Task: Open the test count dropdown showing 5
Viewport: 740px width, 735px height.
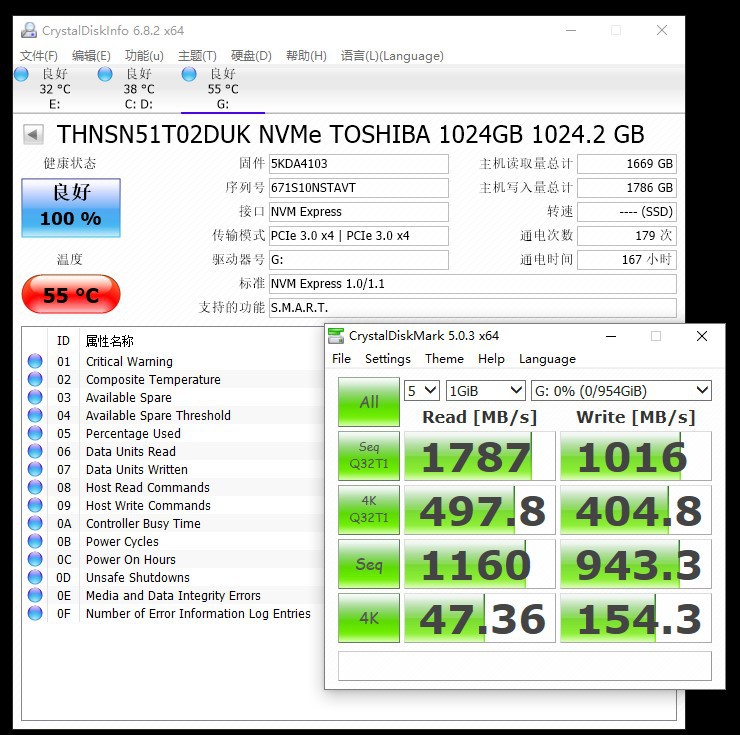Action: tap(422, 391)
